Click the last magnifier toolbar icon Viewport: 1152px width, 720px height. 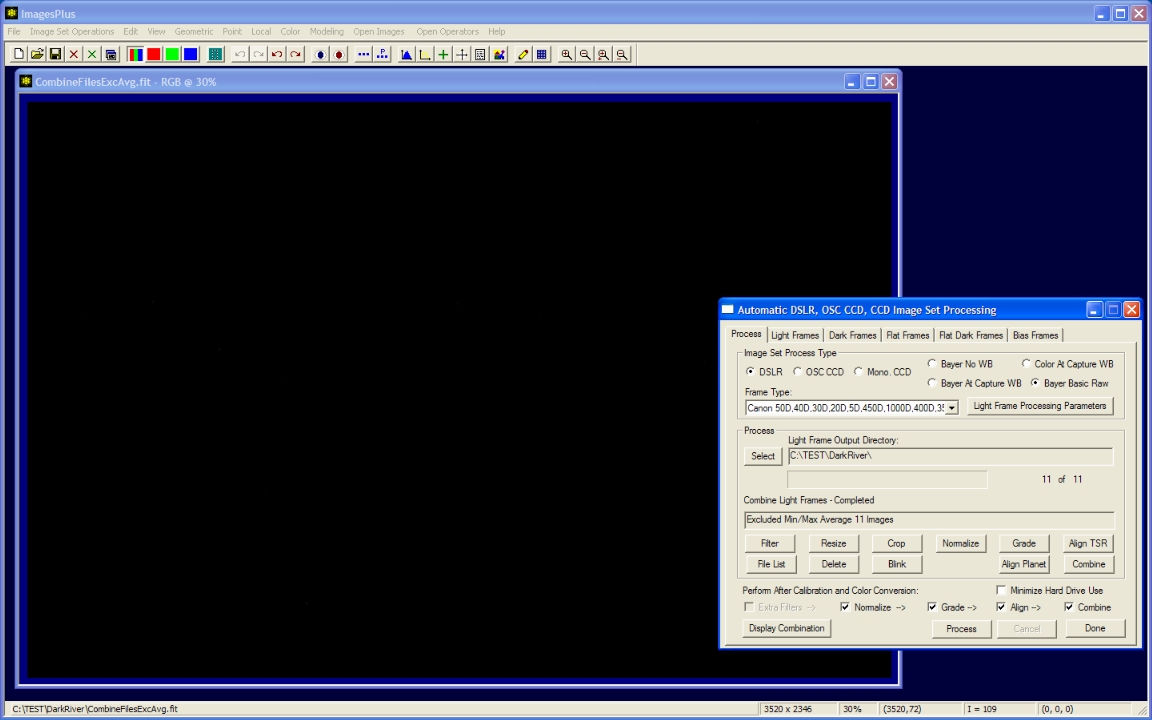[x=622, y=54]
